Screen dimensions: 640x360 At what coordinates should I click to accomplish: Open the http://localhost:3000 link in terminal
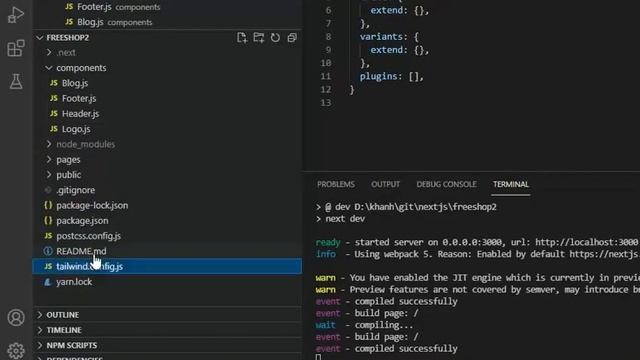(586, 242)
